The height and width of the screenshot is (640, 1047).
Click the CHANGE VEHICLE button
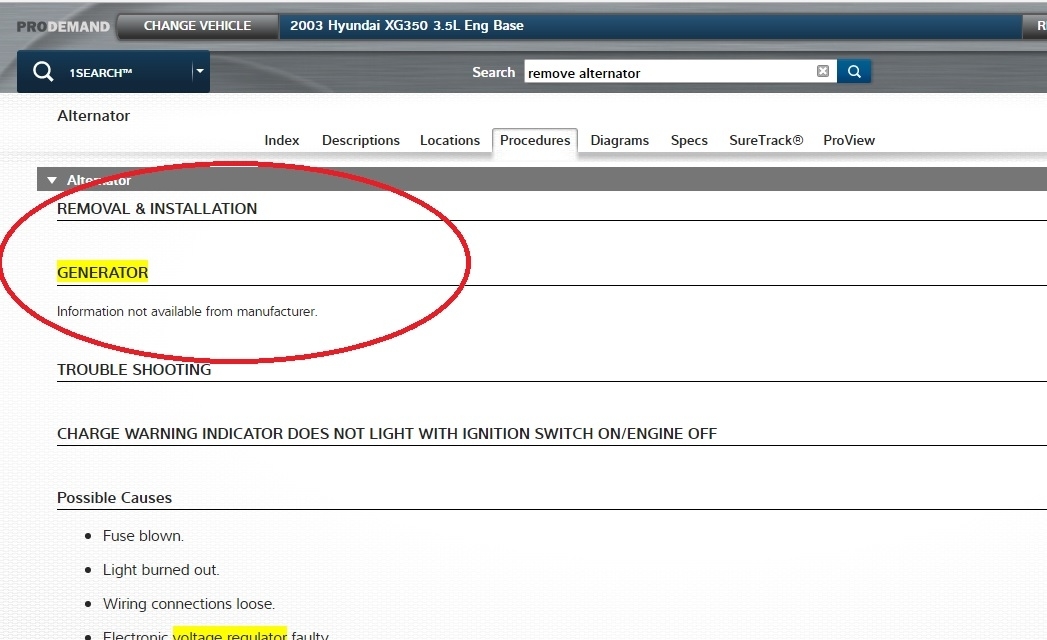coord(197,26)
